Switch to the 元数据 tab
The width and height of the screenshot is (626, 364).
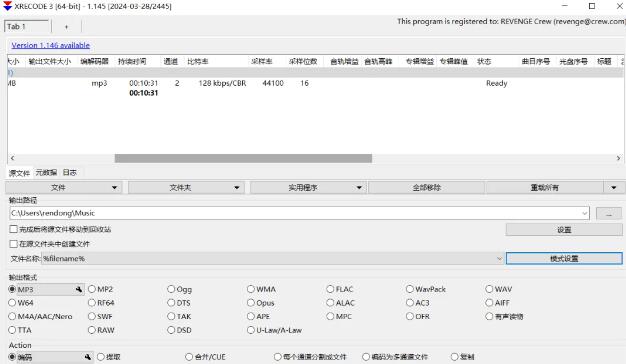(x=46, y=172)
